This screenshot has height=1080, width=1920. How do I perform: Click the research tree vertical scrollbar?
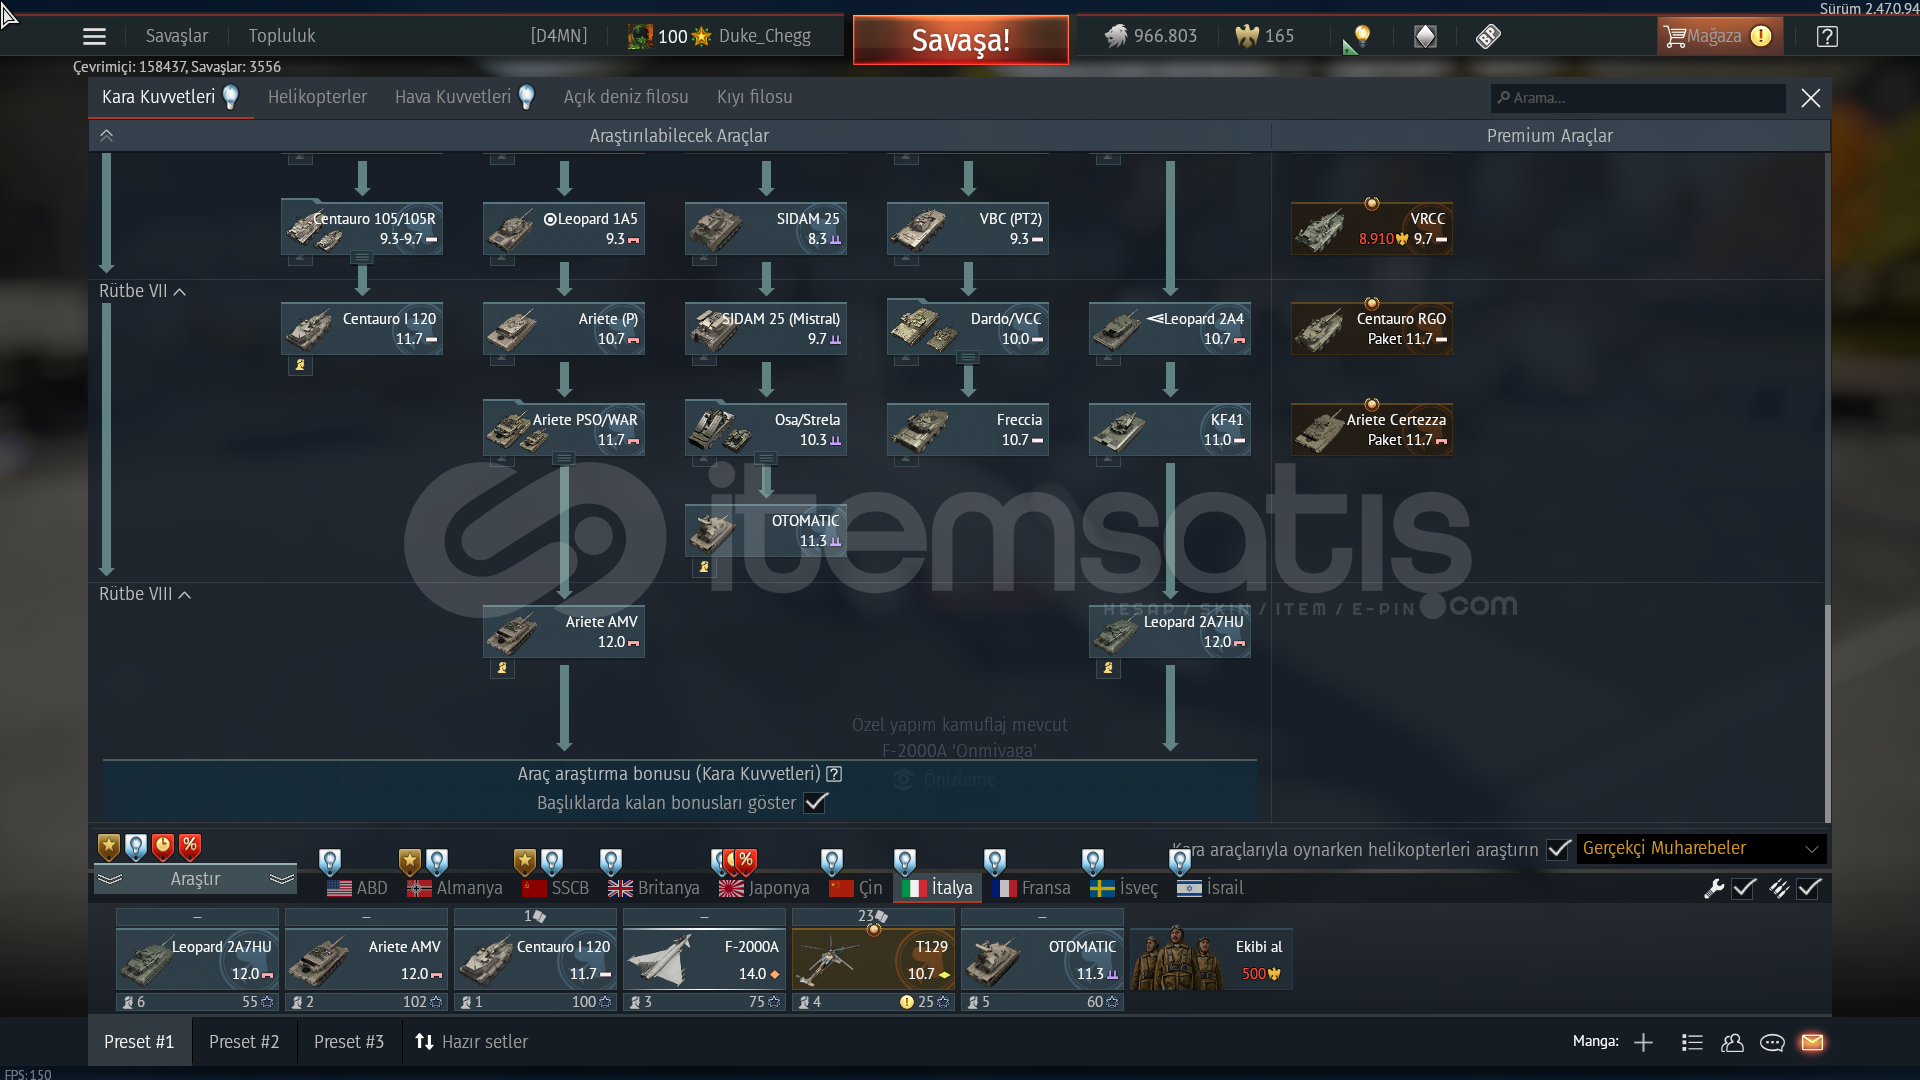1828,715
